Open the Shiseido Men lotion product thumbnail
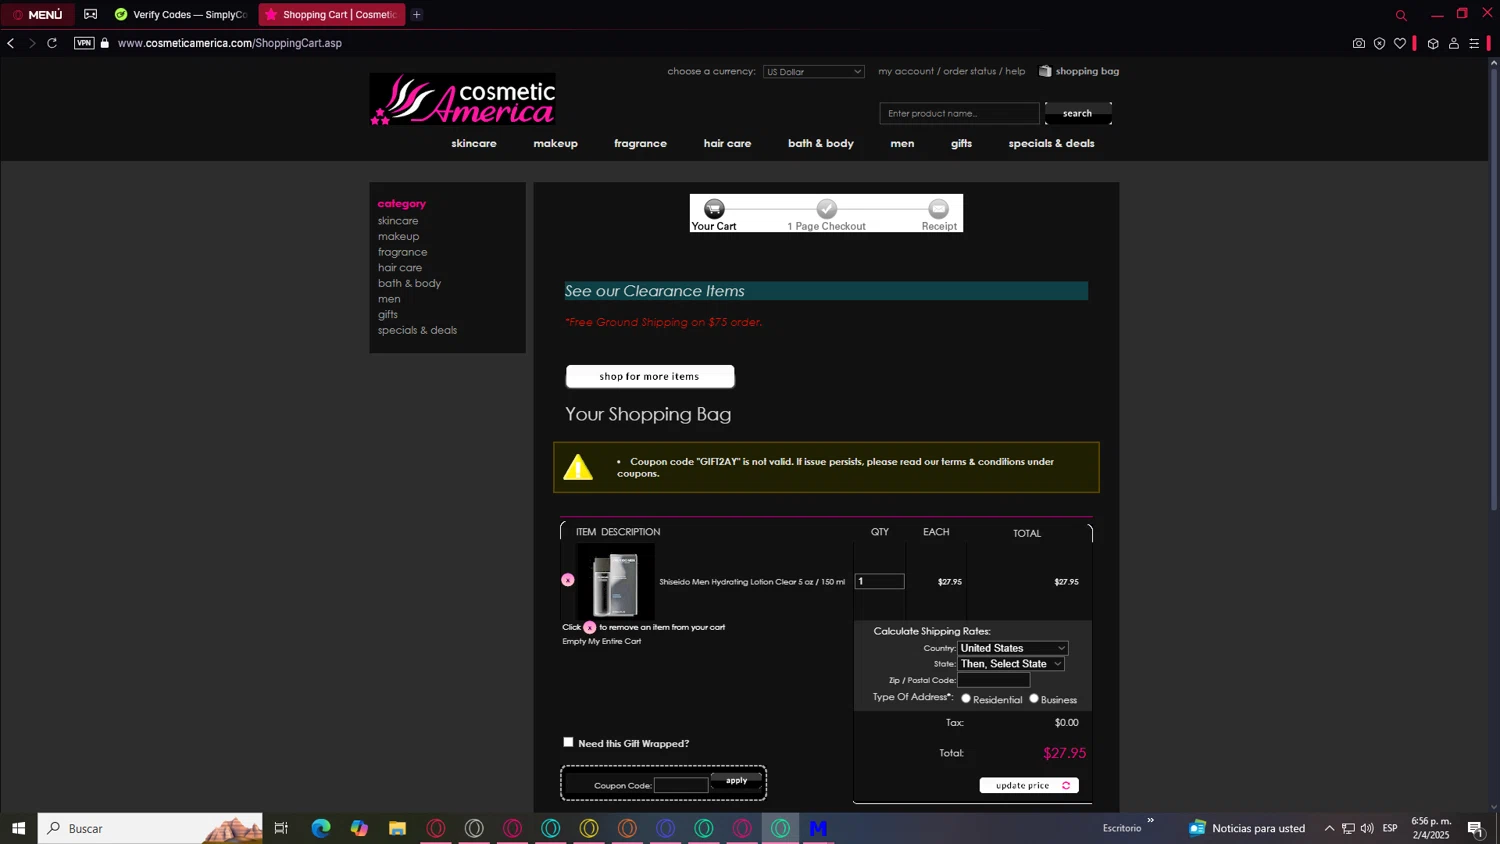Image resolution: width=1500 pixels, height=844 pixels. click(615, 582)
